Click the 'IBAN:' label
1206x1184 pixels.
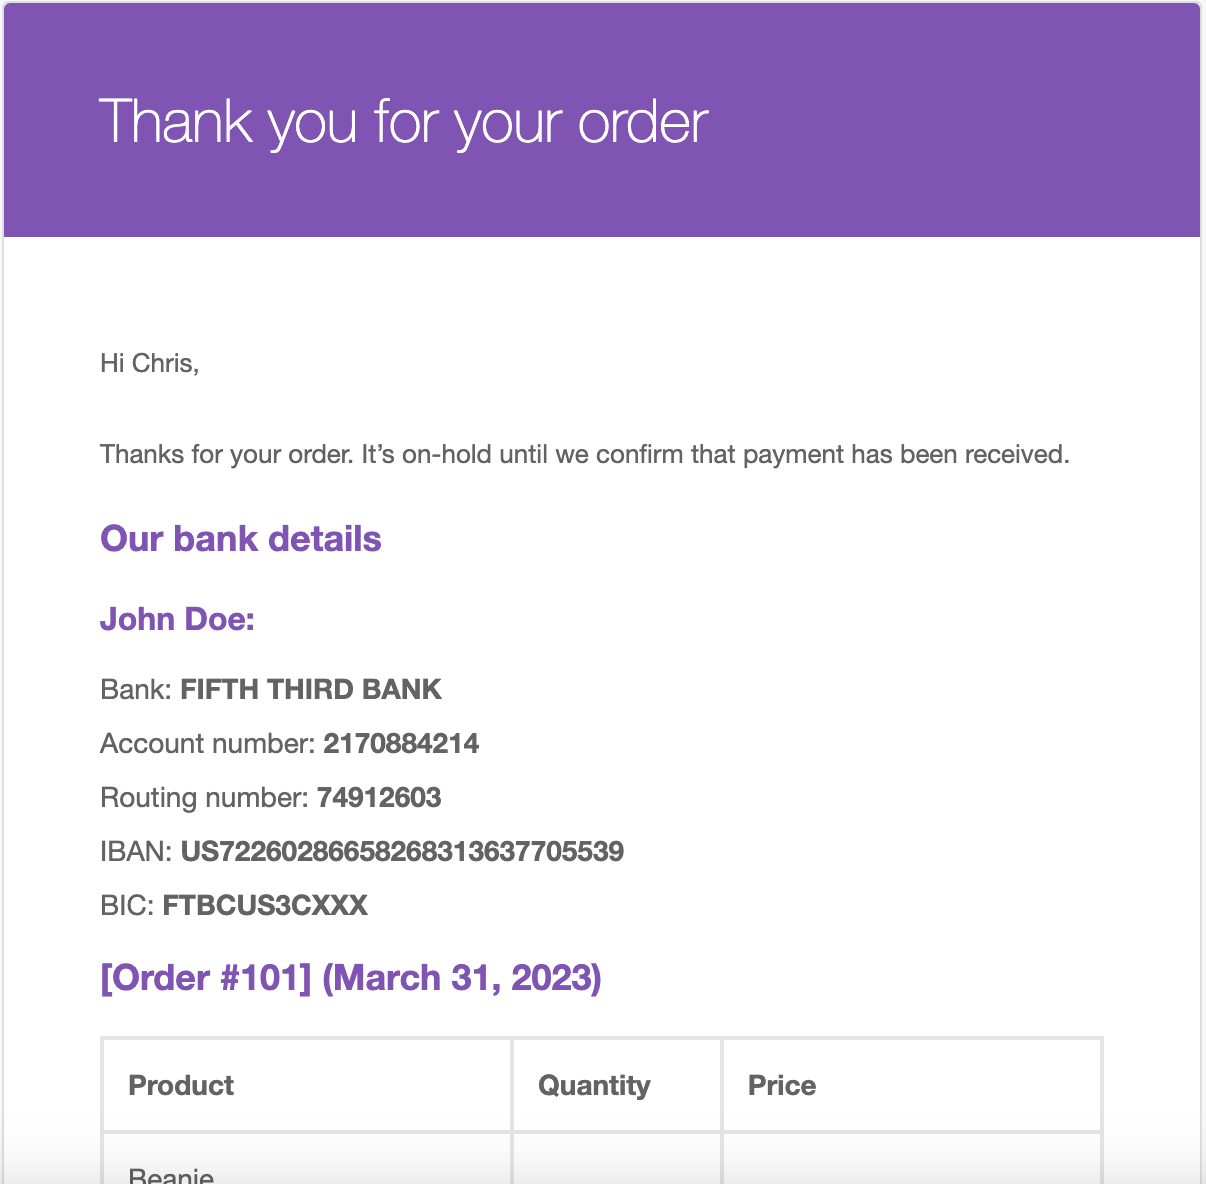point(137,852)
